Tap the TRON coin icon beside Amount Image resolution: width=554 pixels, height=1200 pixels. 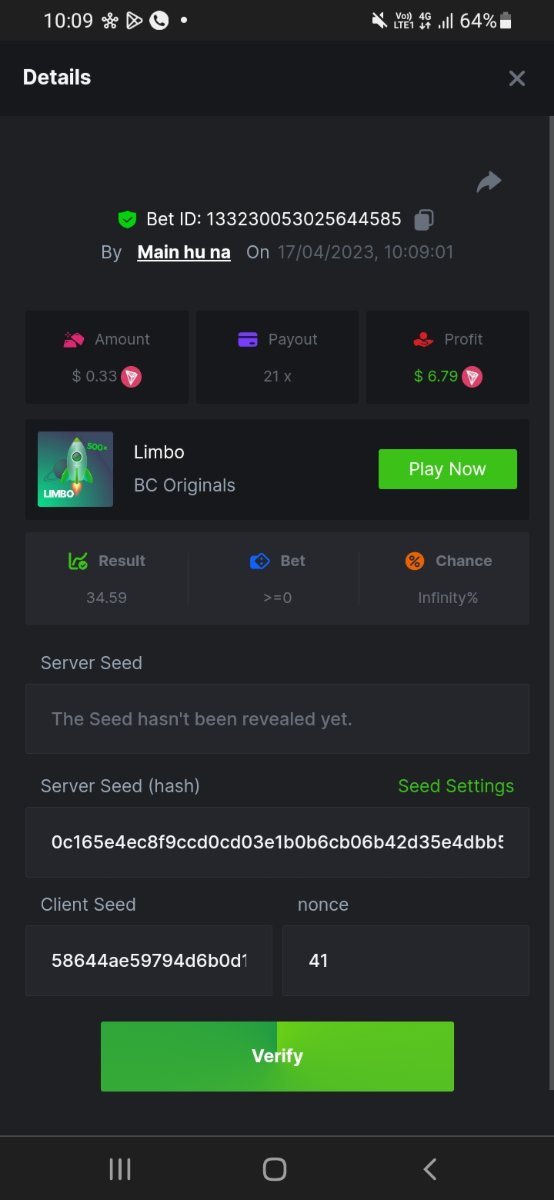coord(132,377)
